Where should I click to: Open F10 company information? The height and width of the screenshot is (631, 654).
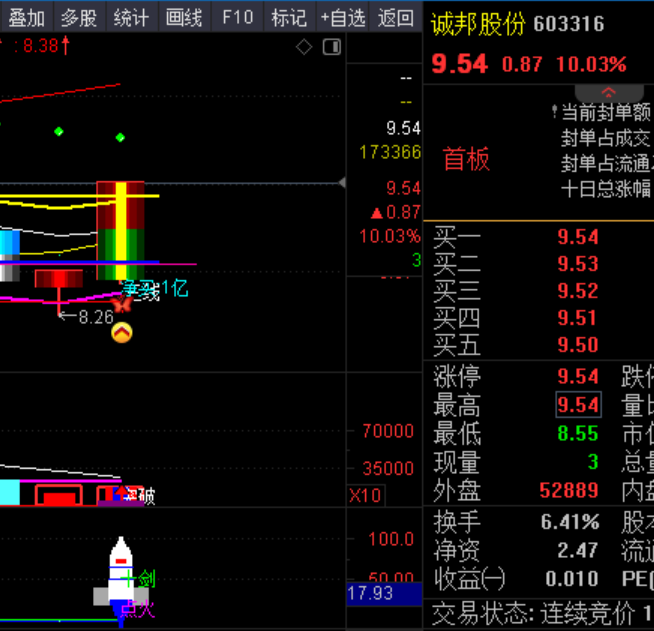[x=237, y=18]
